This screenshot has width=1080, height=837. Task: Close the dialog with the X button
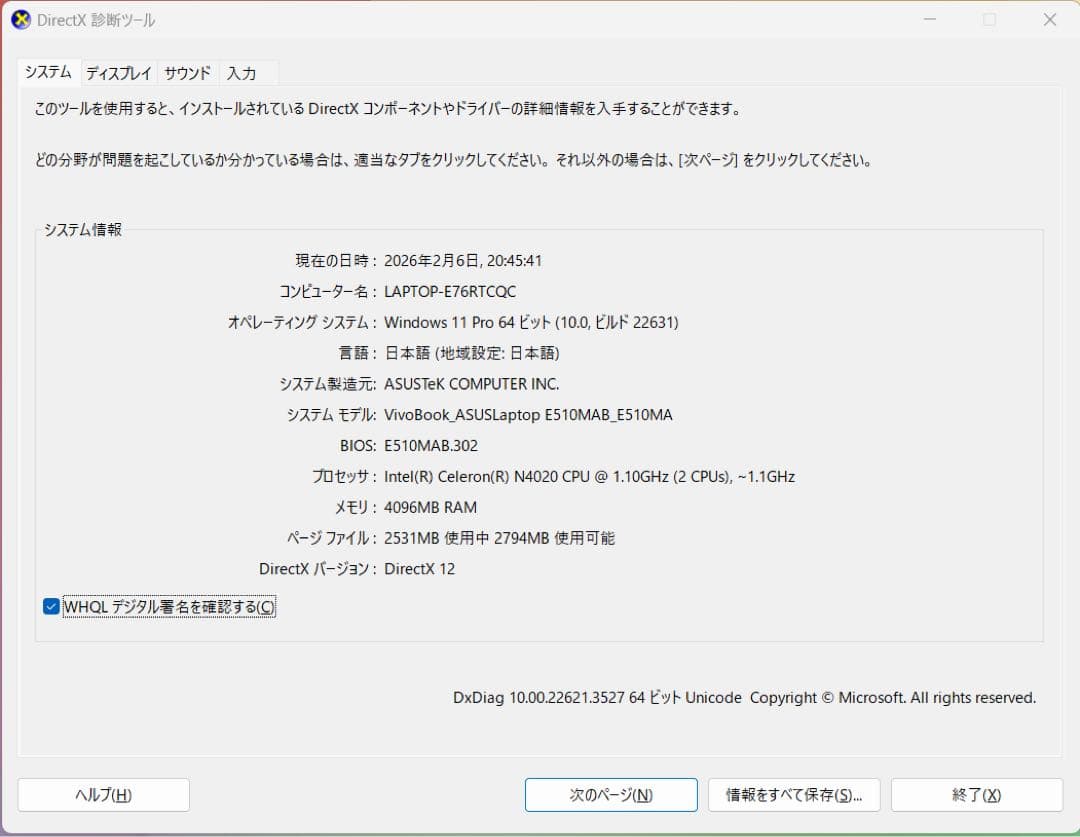click(1049, 19)
